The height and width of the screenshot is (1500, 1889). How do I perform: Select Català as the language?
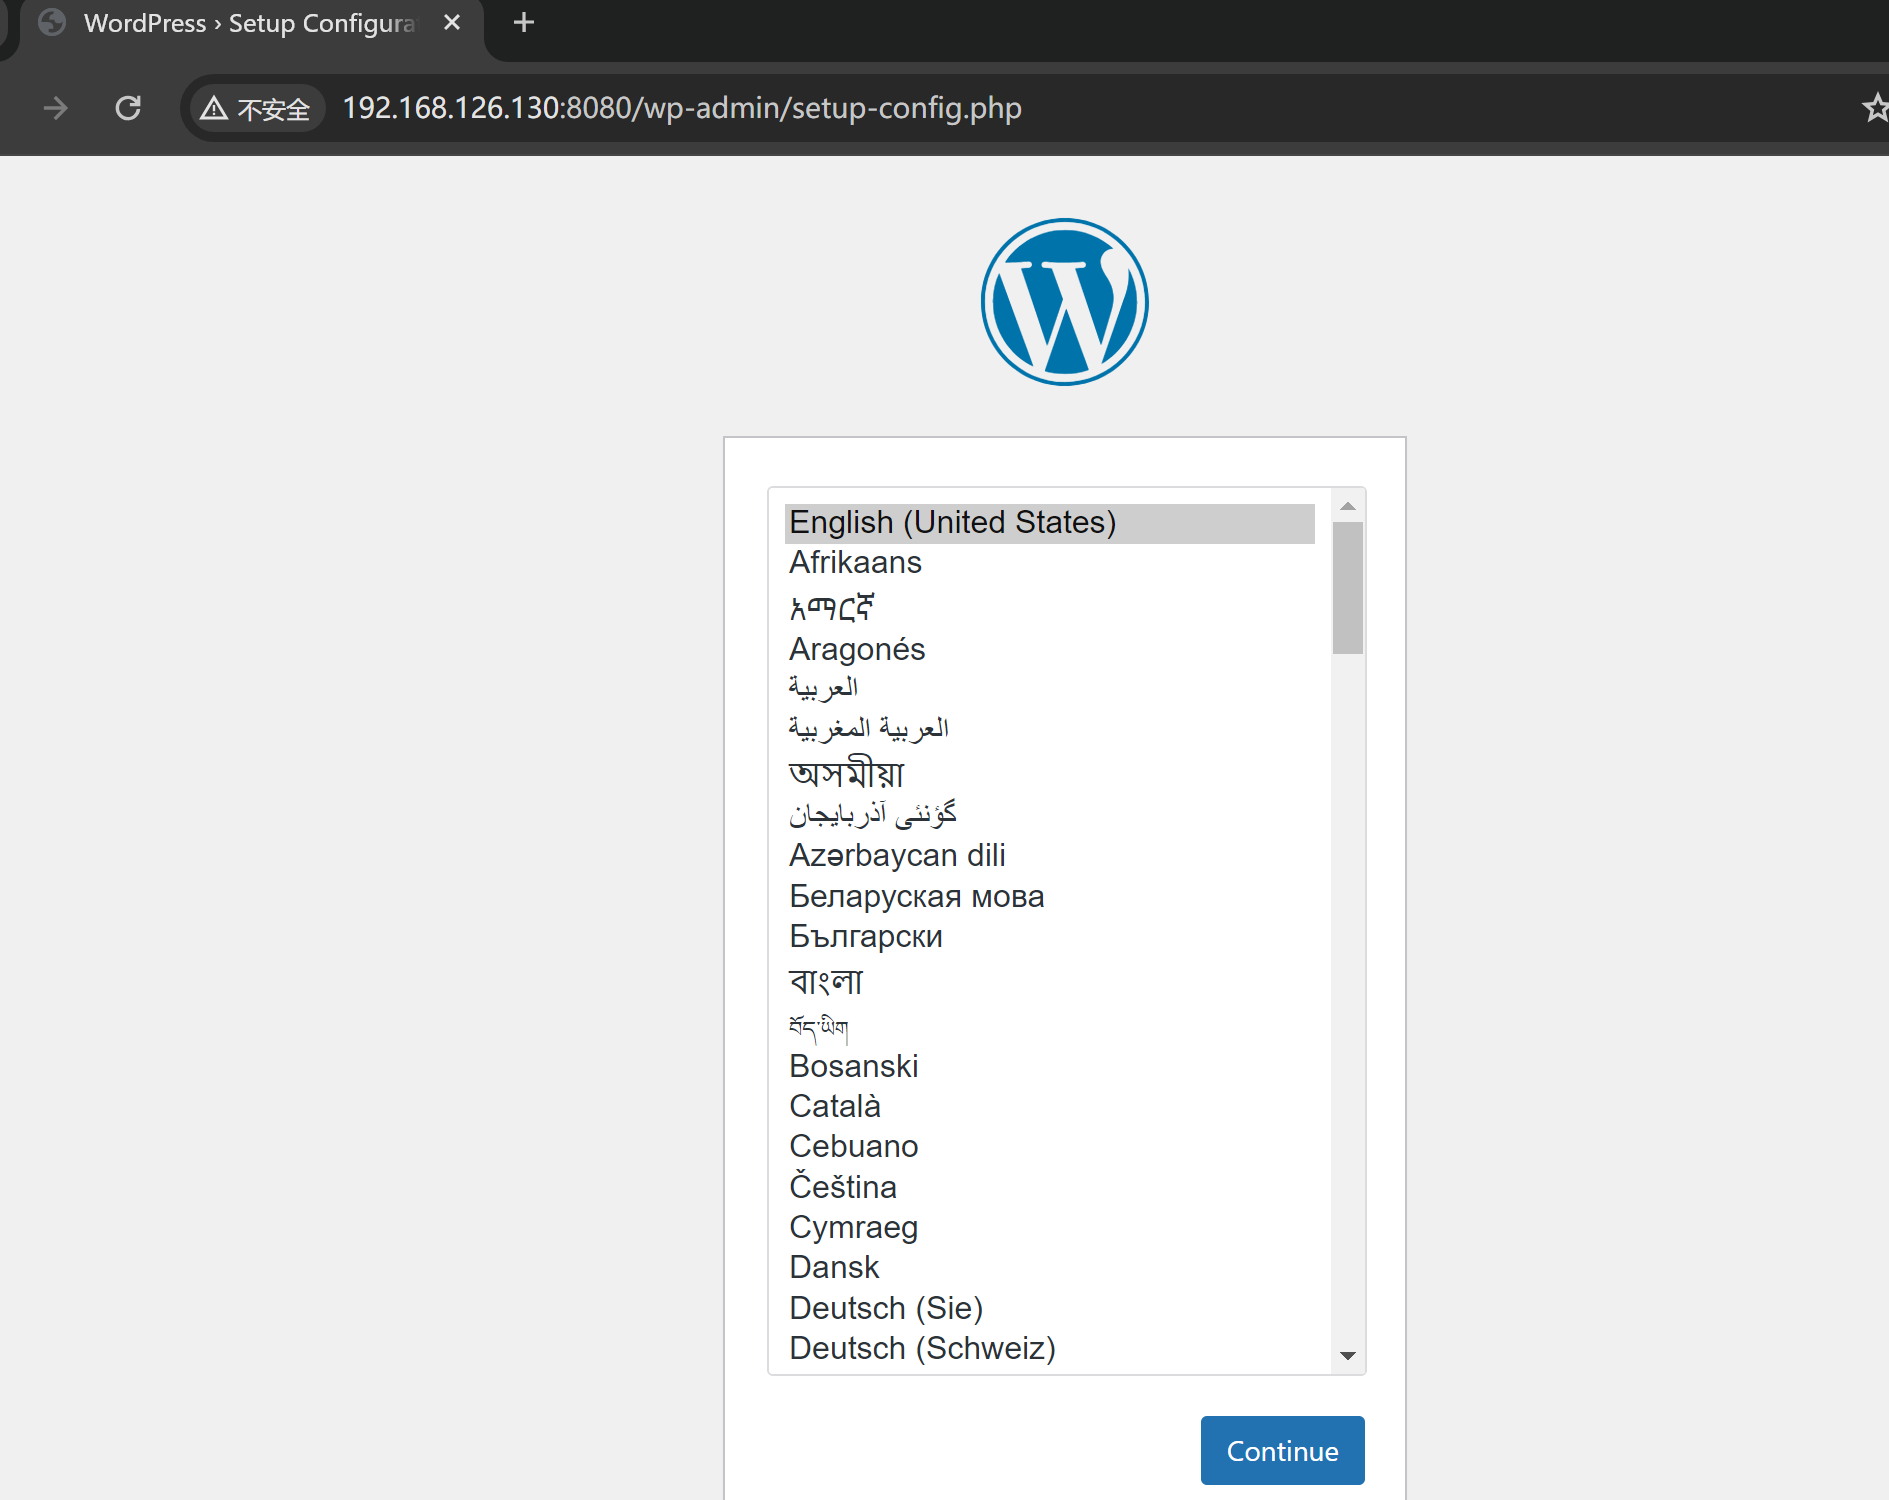835,1106
